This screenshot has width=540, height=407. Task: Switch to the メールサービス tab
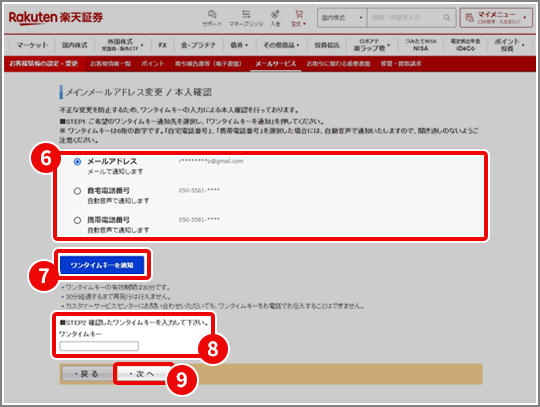(x=276, y=64)
